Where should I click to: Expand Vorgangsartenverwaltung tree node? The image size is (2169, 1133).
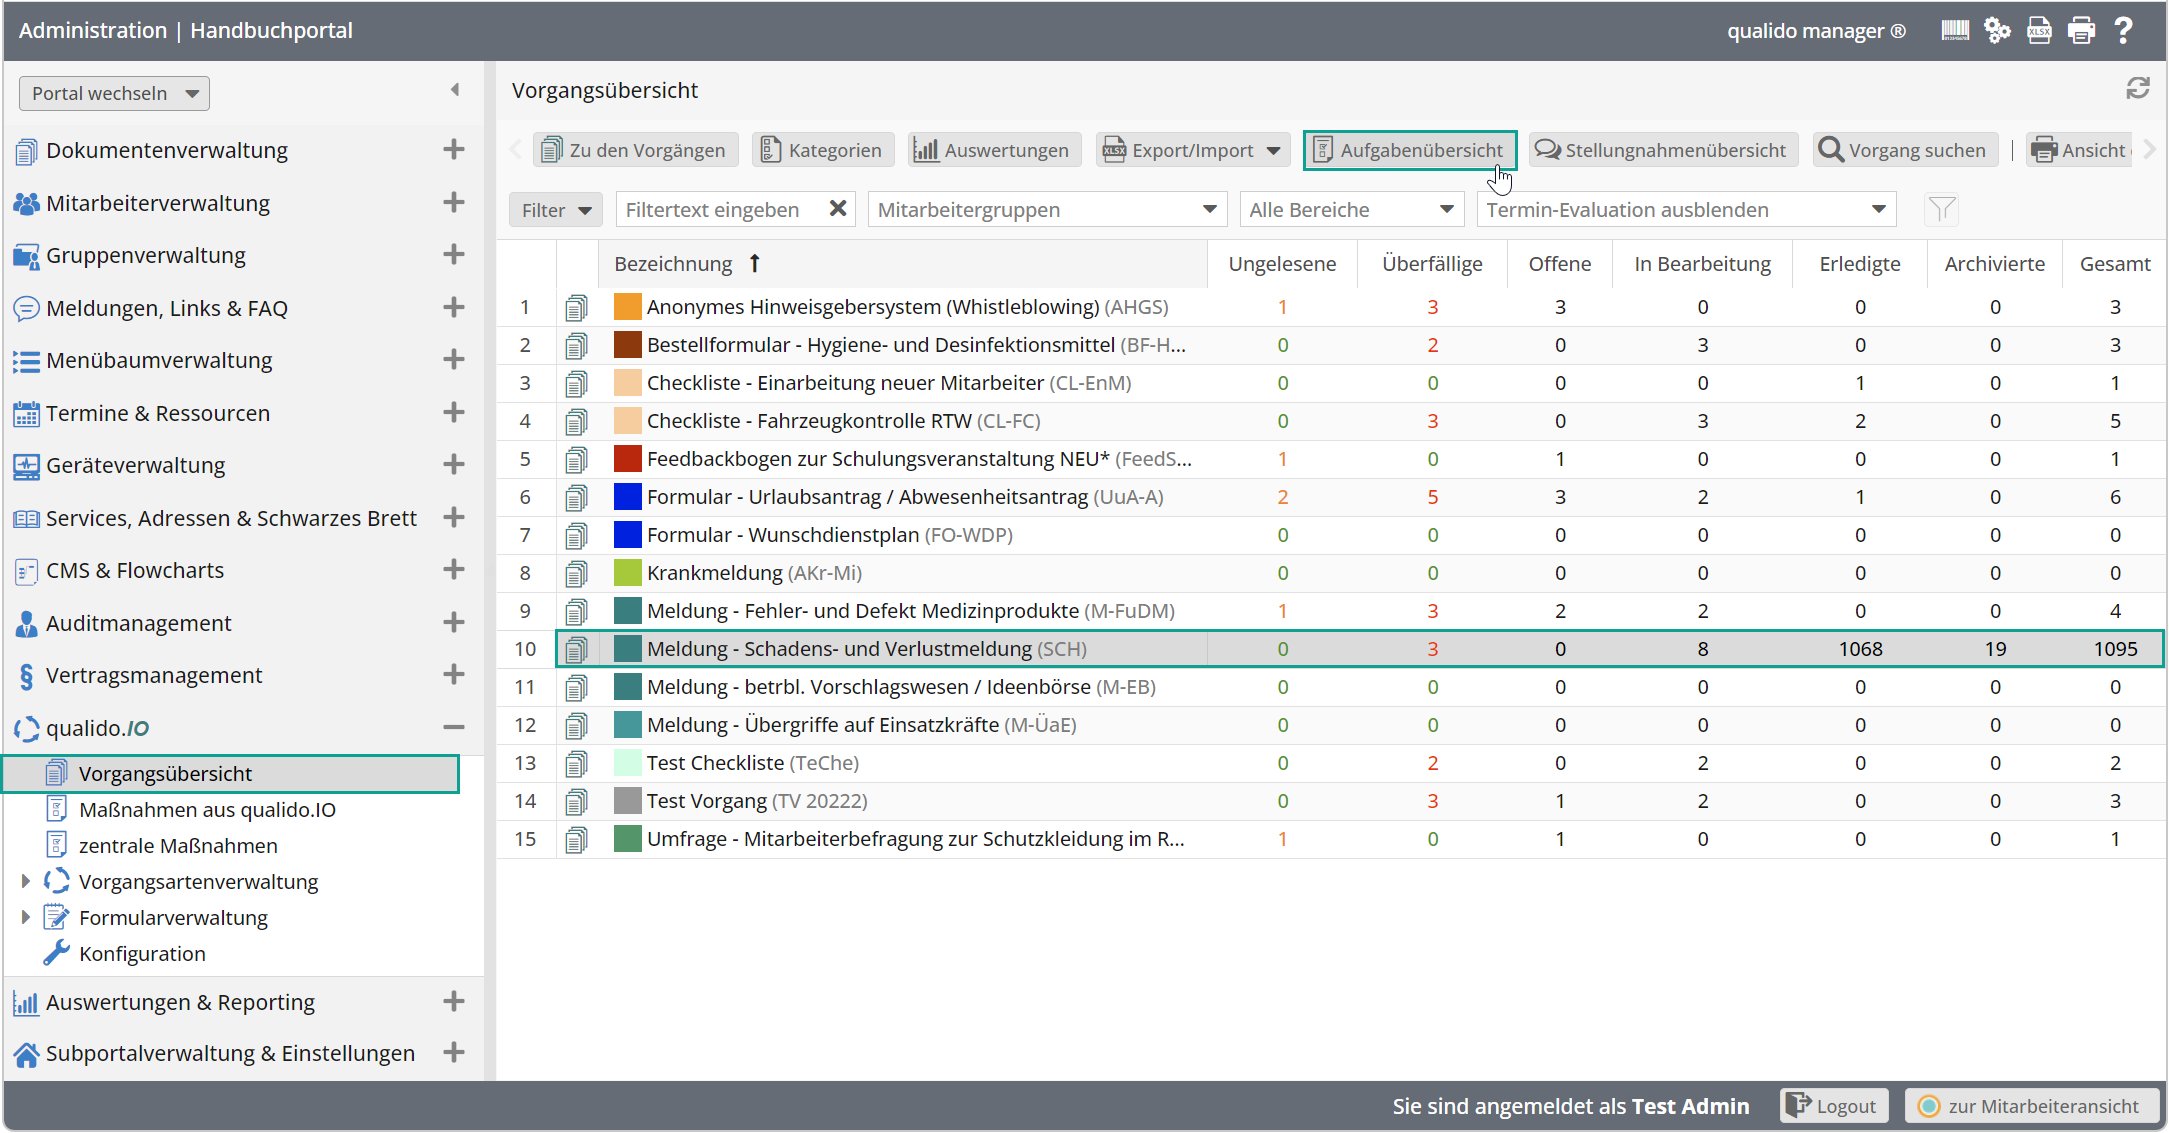(25, 881)
